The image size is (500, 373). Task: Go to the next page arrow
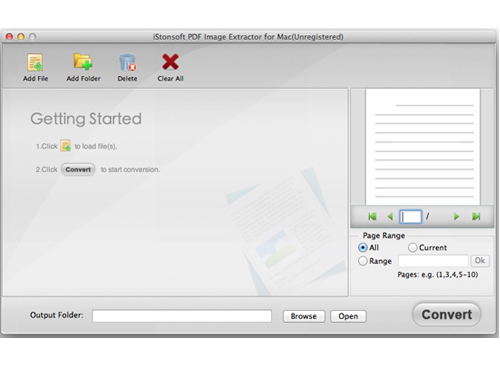(456, 217)
